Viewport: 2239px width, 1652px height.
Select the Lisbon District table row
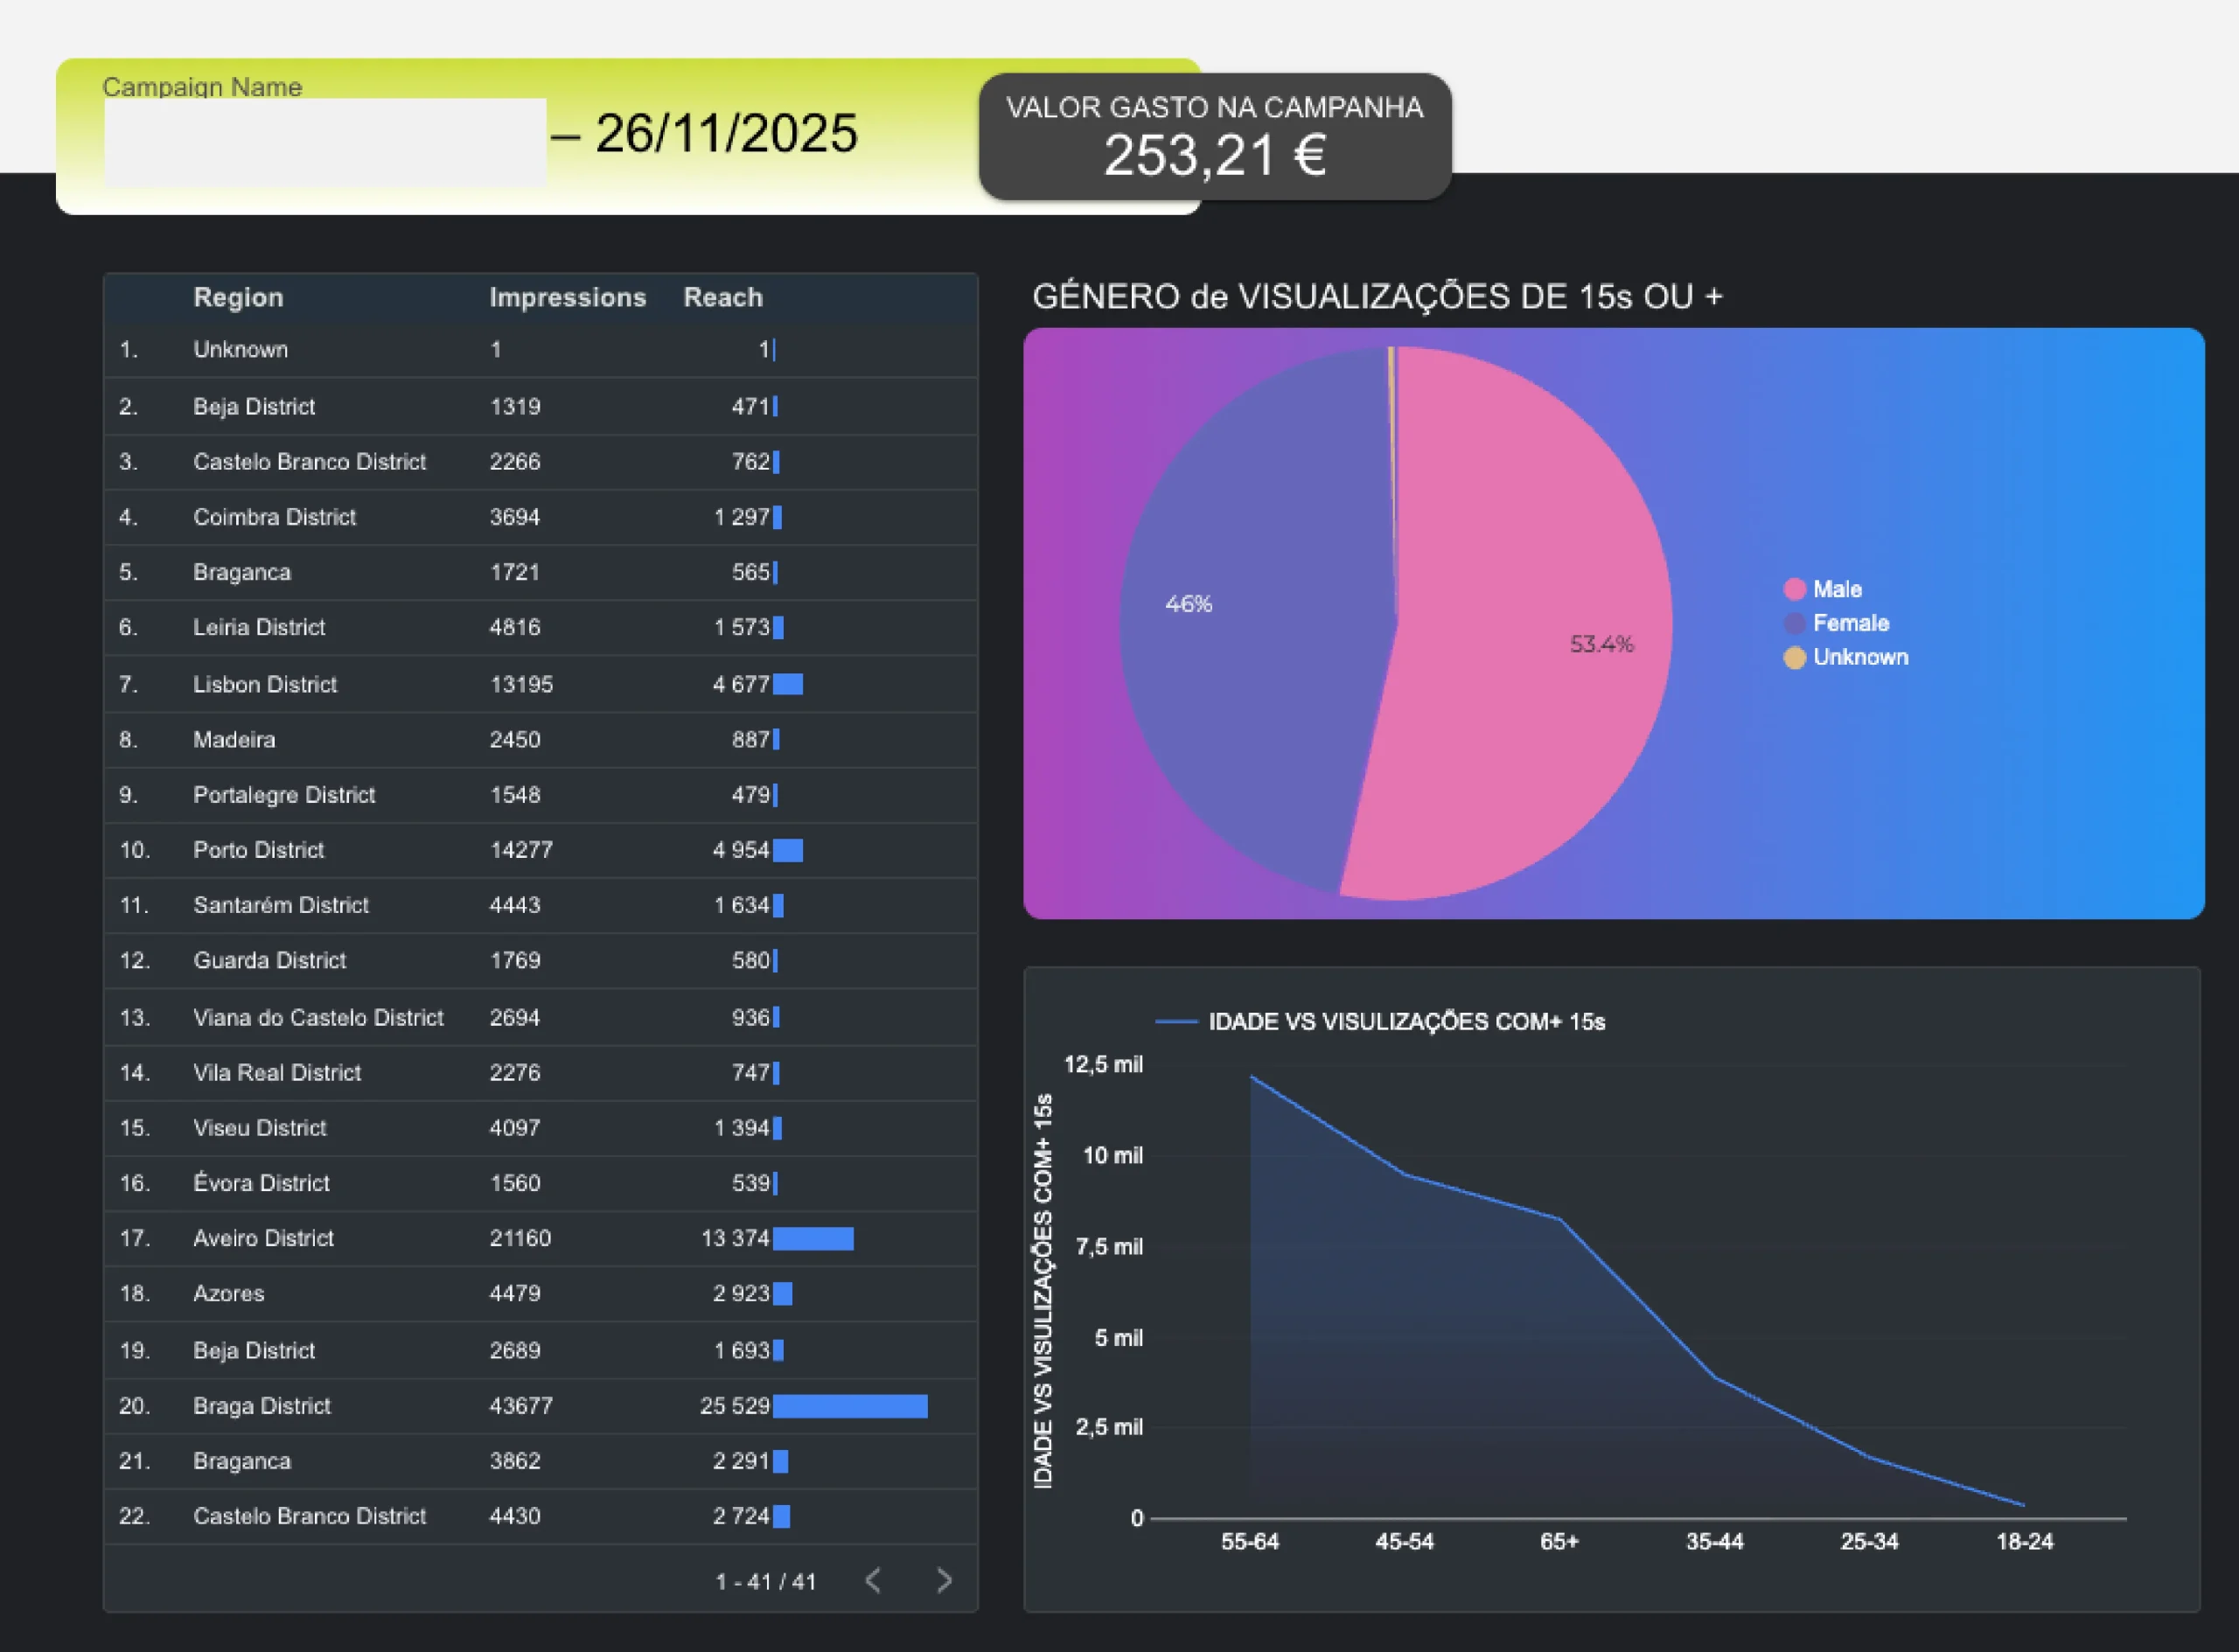point(265,684)
